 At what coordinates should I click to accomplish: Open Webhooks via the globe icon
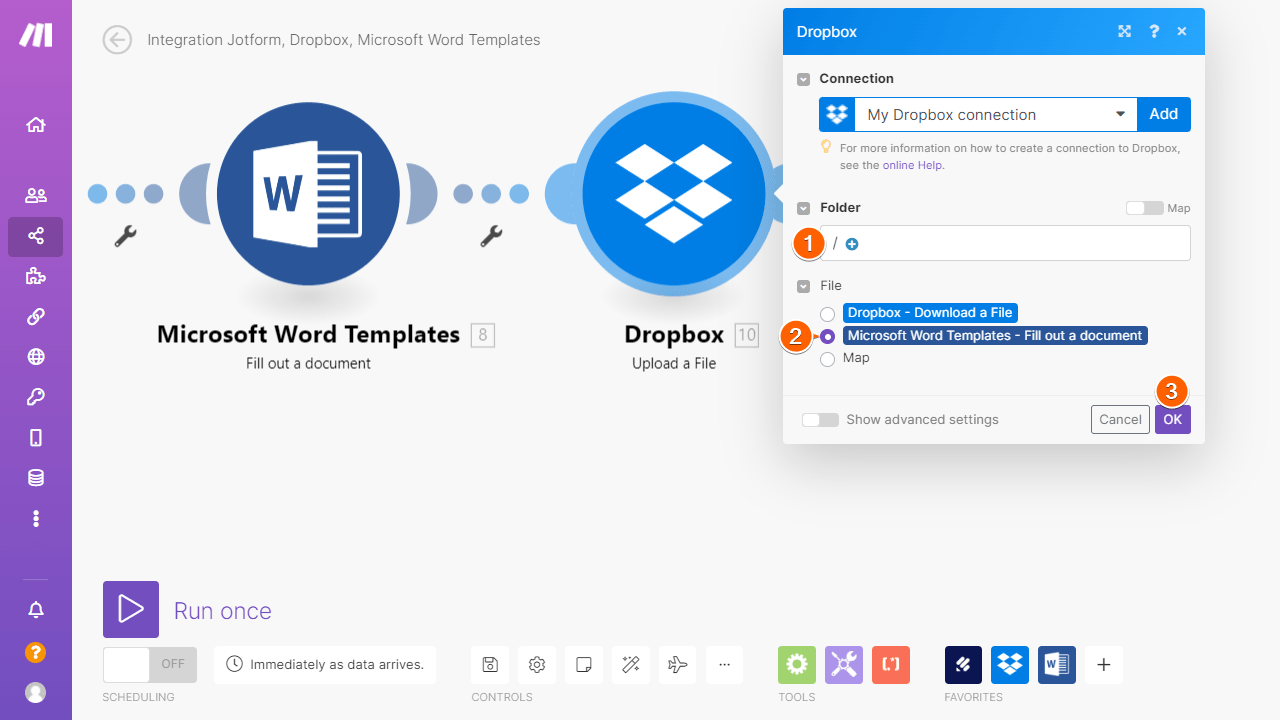pos(36,357)
